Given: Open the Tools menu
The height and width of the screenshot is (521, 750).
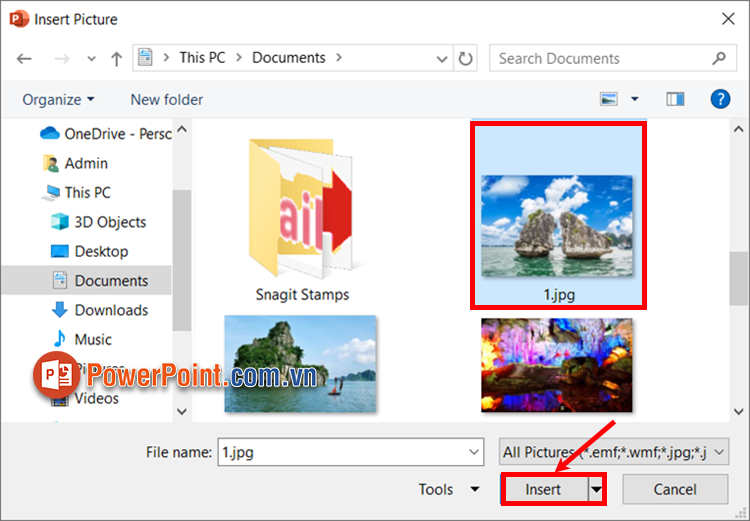Looking at the screenshot, I should pyautogui.click(x=448, y=489).
